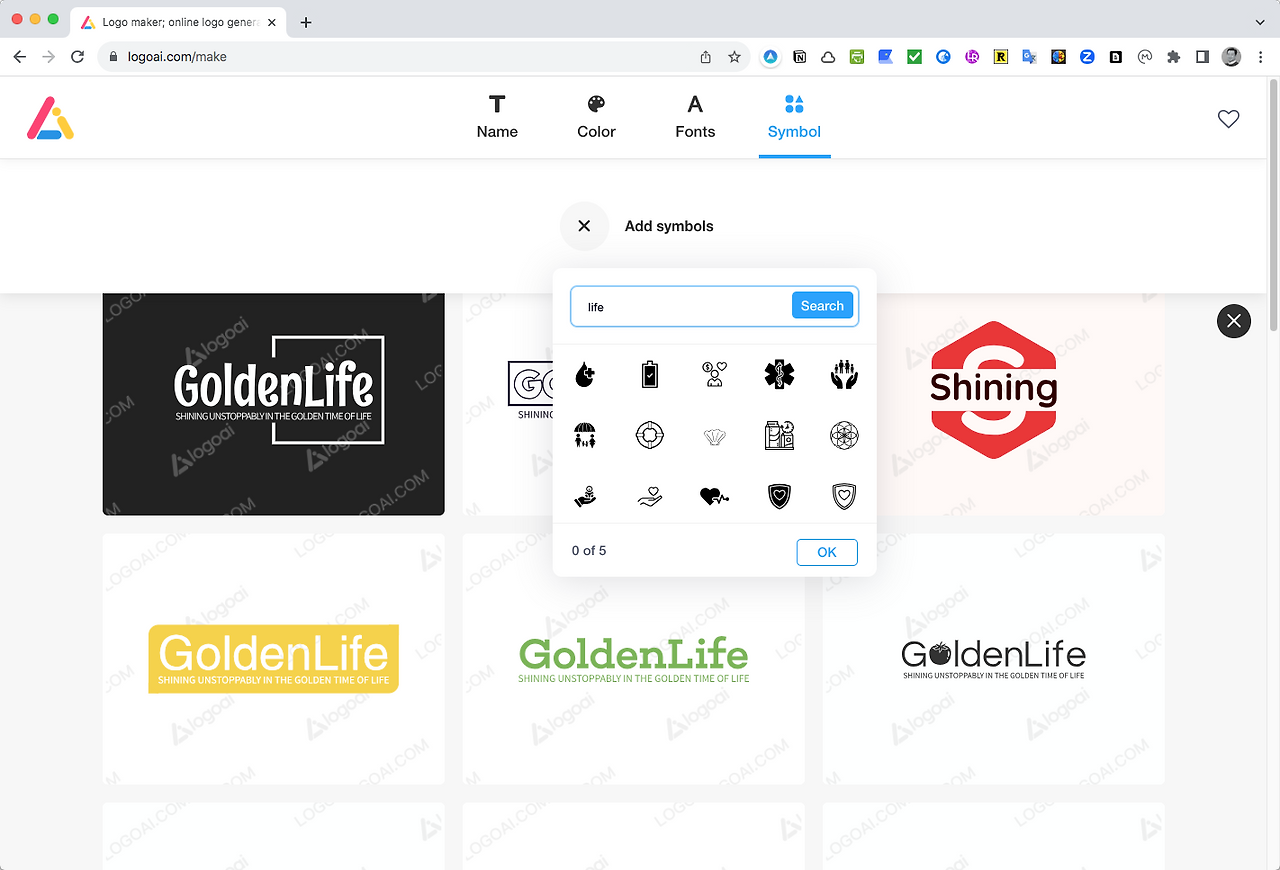The width and height of the screenshot is (1280, 870).
Task: Open the blue Z extension icon
Action: coord(1087,57)
